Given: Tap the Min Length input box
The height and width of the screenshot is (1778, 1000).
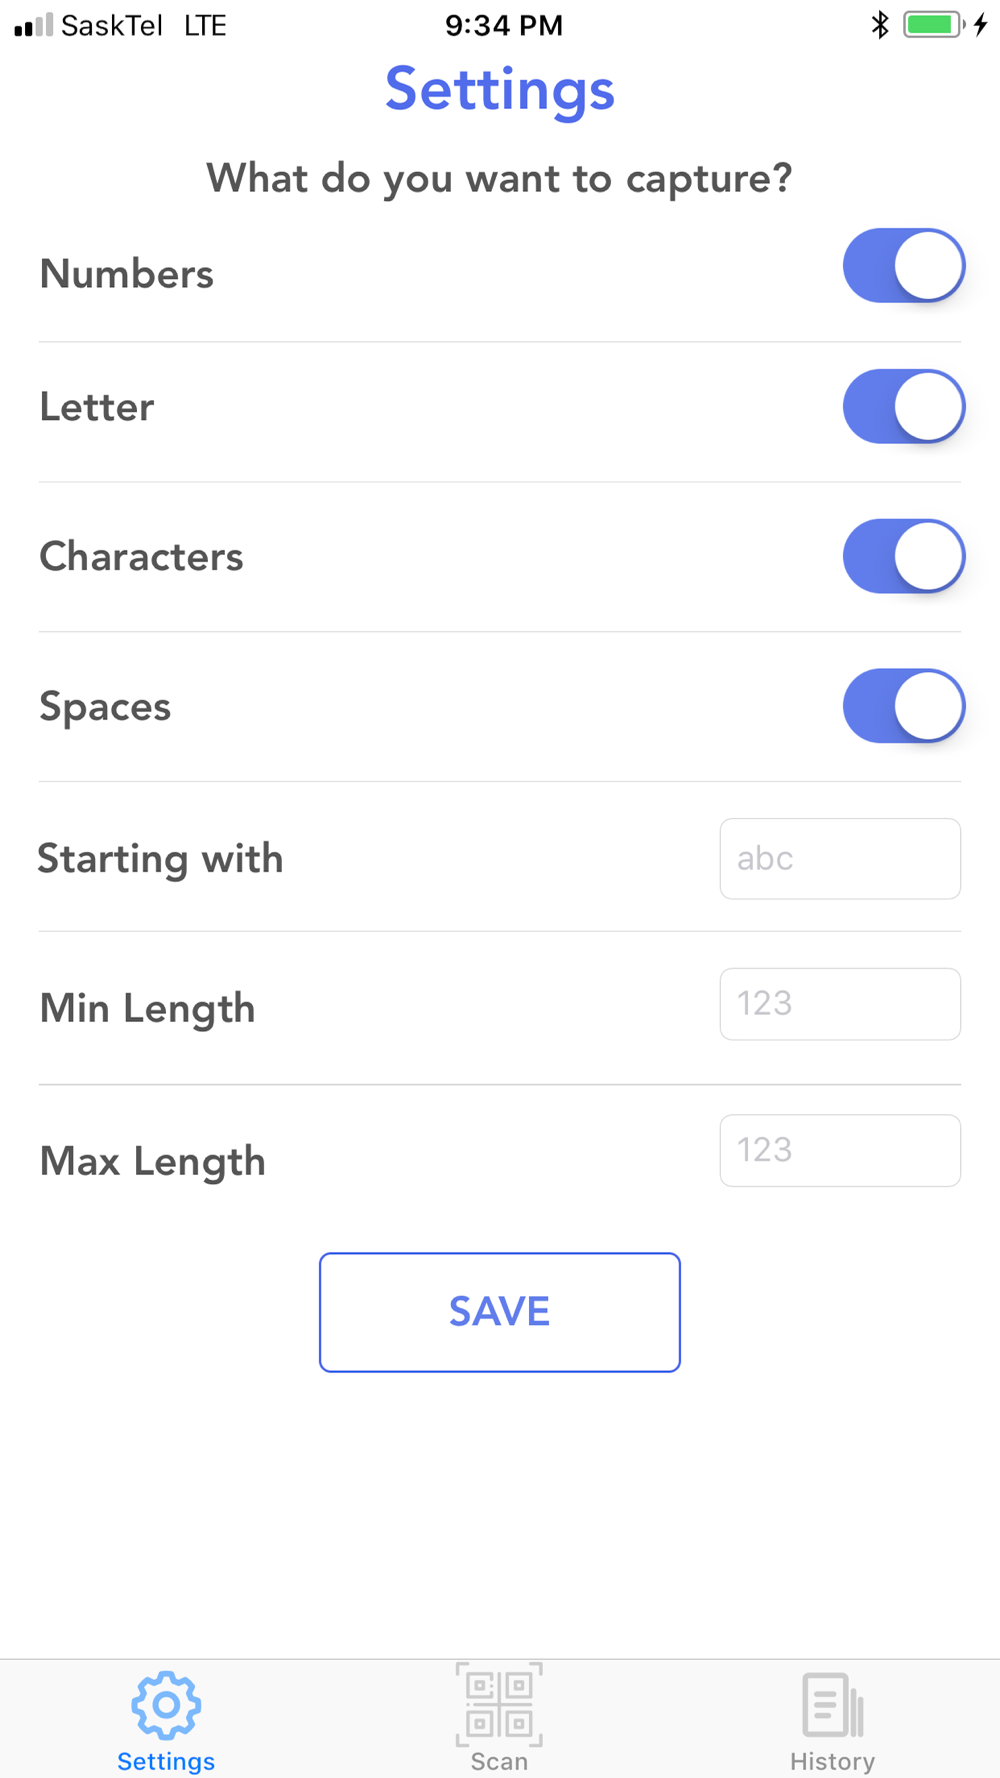Looking at the screenshot, I should point(840,1004).
